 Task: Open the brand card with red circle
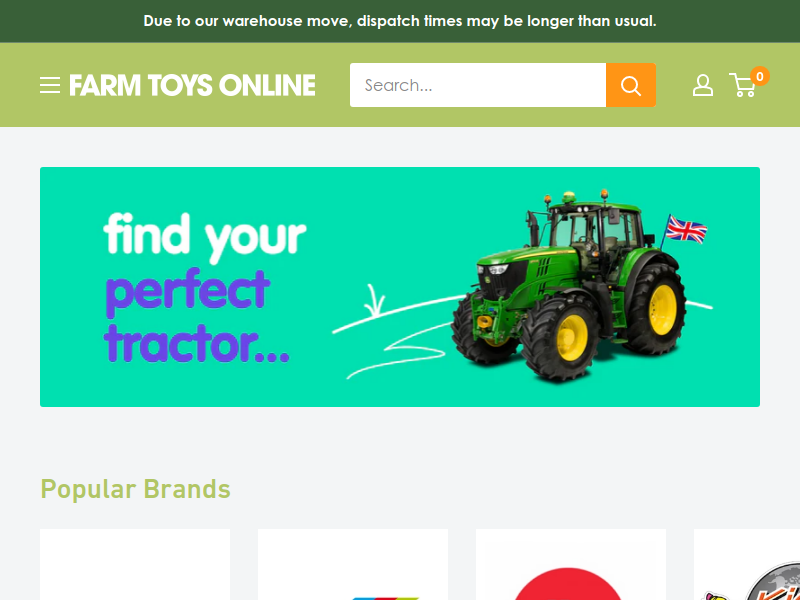570,564
